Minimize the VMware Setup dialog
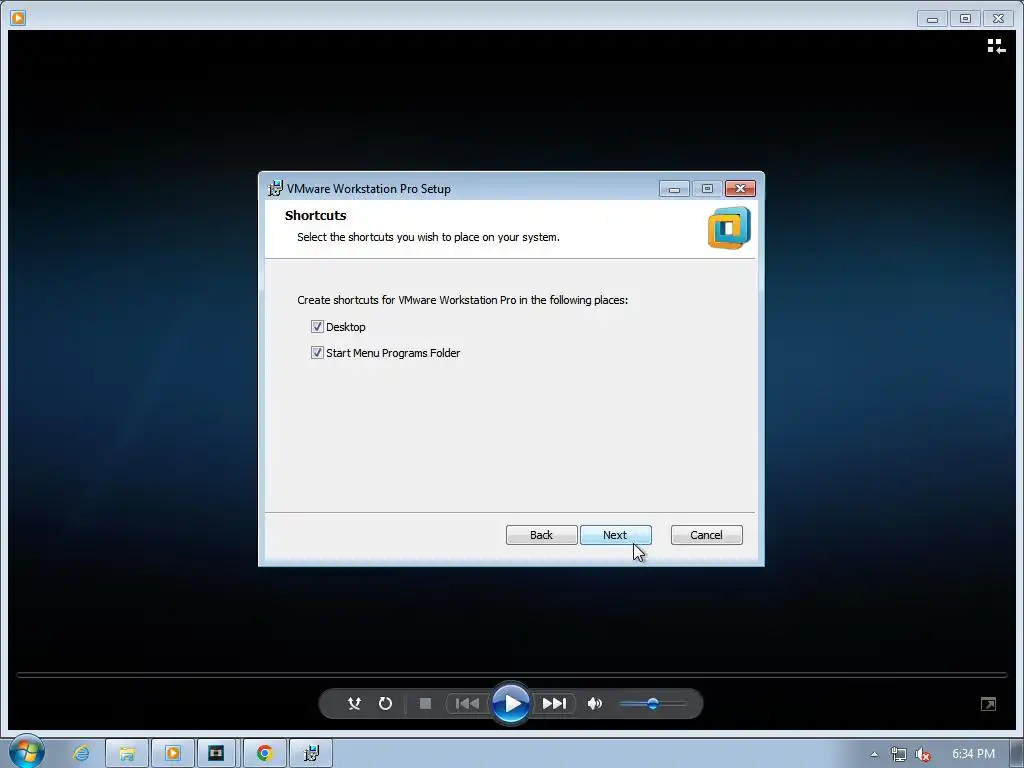This screenshot has width=1024, height=768. (675, 189)
